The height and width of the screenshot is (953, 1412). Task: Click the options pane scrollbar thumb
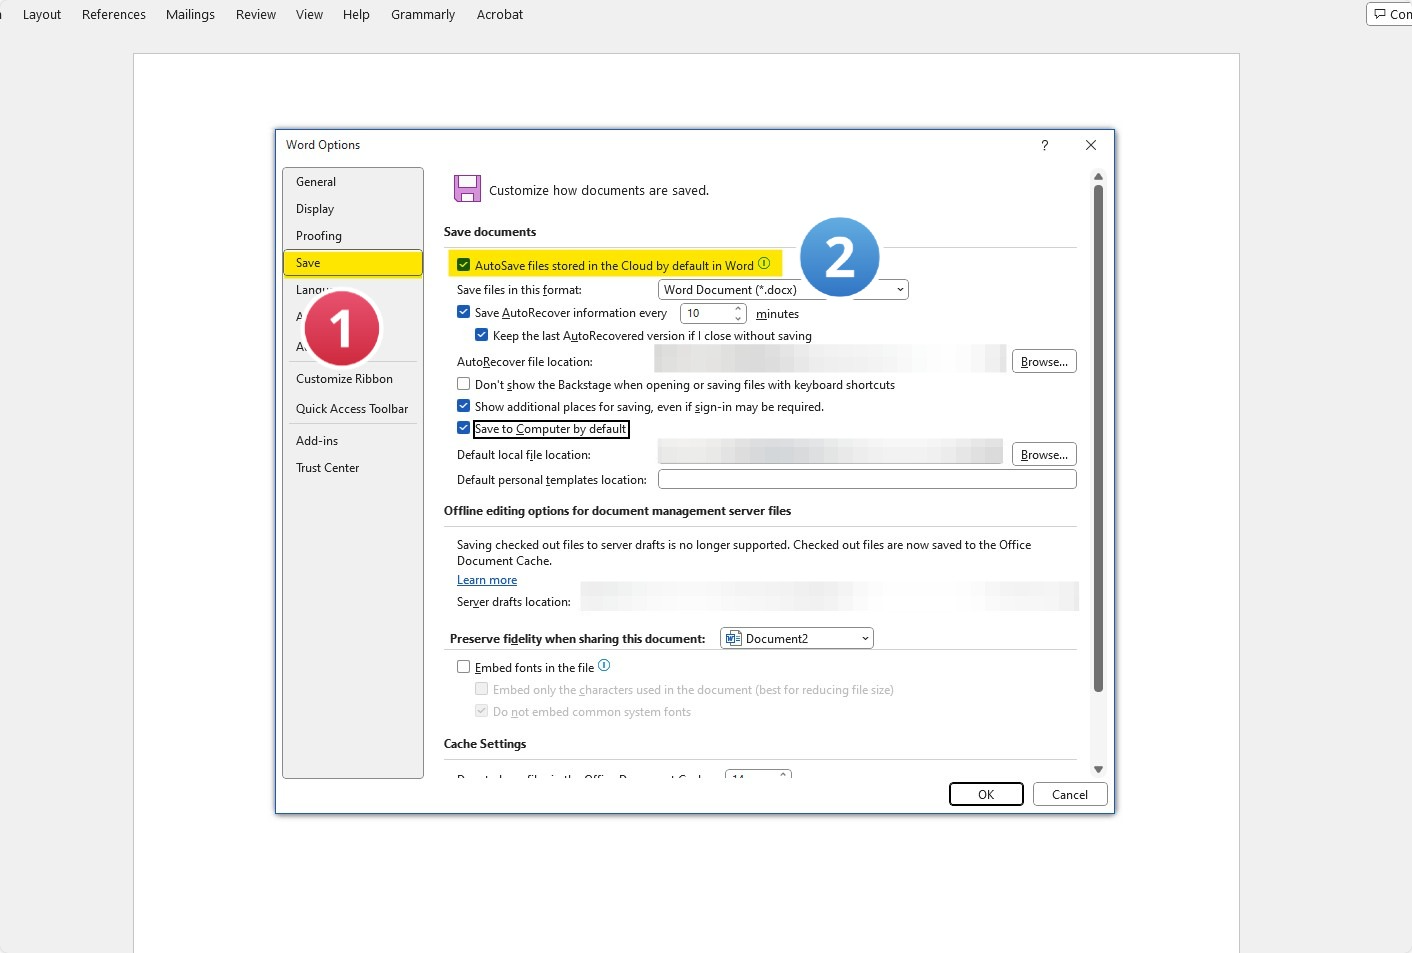tap(1098, 438)
